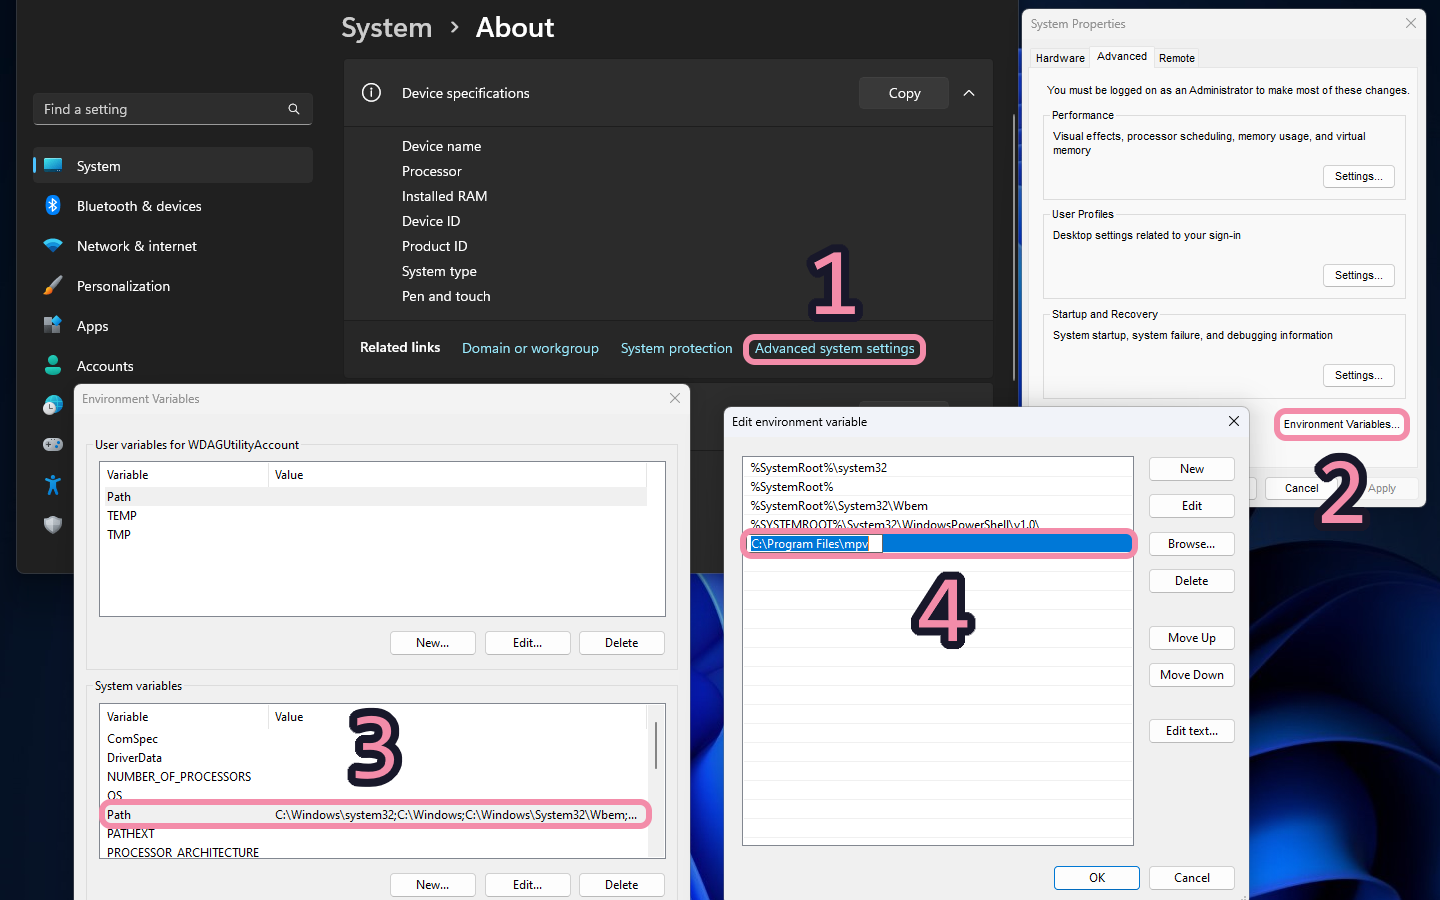Confirm with OK in Edit environment variable
Screen dimensions: 1440x900
click(1097, 878)
